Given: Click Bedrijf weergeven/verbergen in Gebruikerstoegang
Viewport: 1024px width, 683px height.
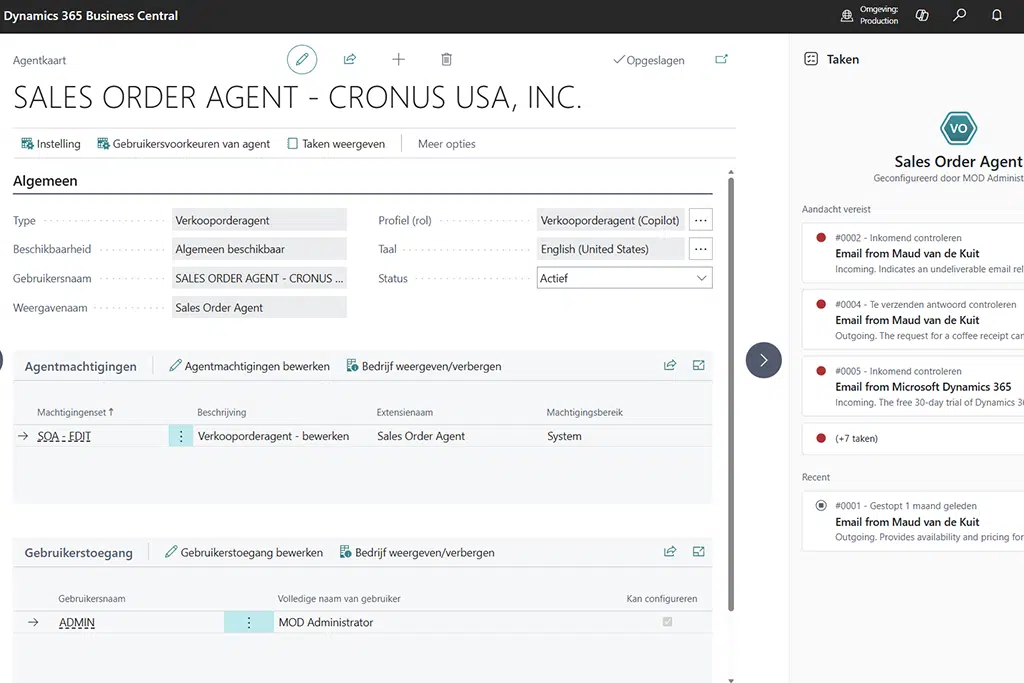Looking at the screenshot, I should pos(417,552).
